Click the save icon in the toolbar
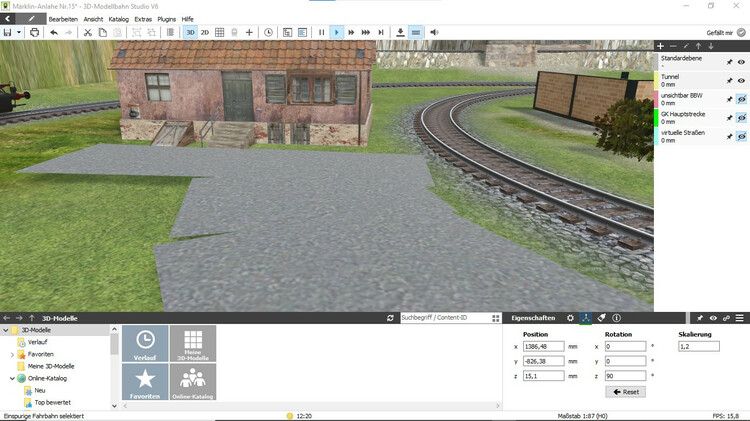The height and width of the screenshot is (421, 750). [7, 33]
